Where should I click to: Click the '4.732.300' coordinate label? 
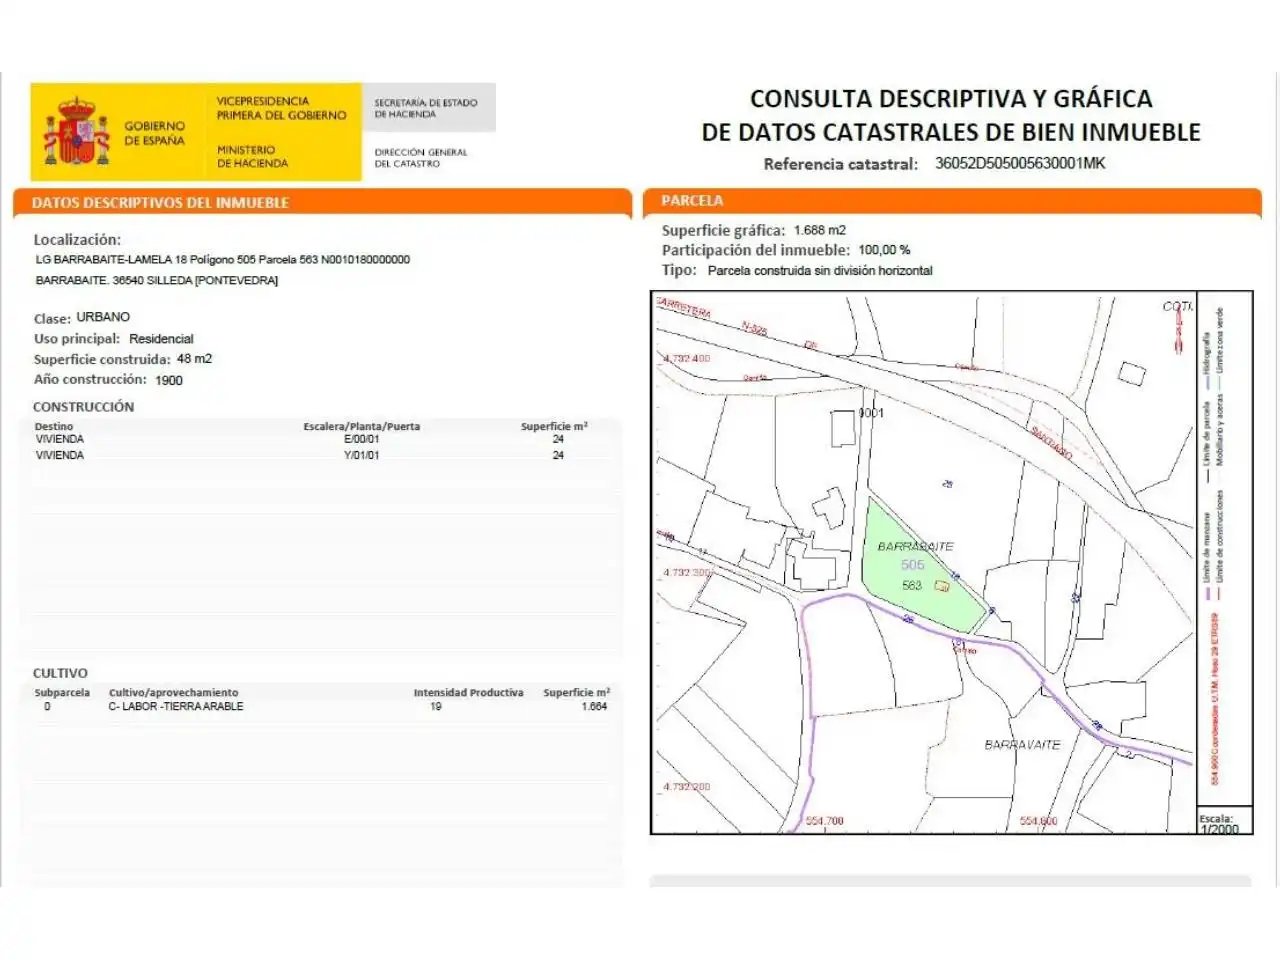point(686,573)
